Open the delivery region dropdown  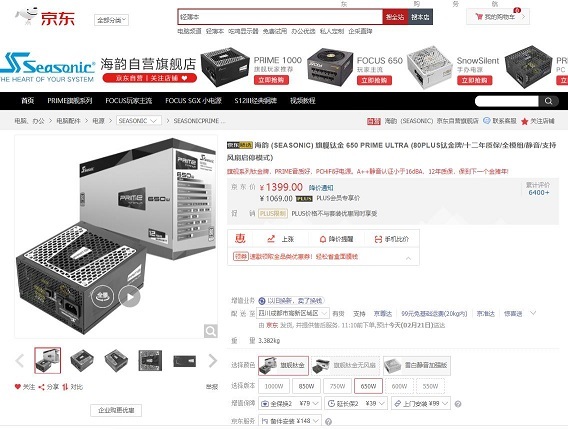point(293,313)
